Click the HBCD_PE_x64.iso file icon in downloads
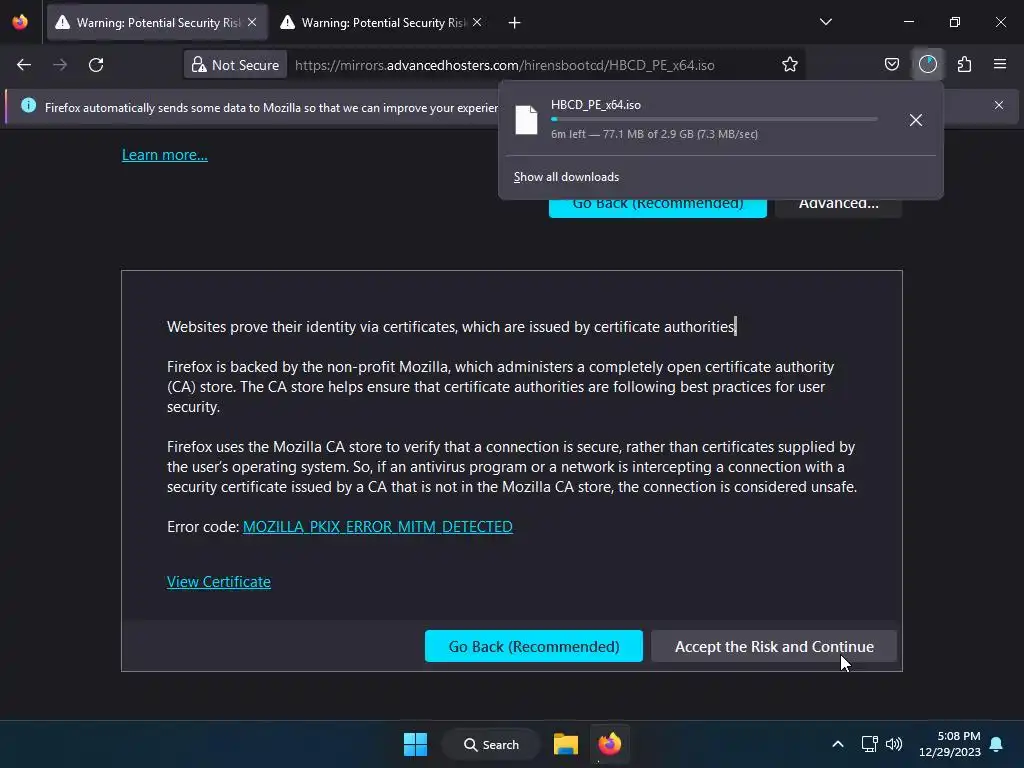 click(x=526, y=120)
